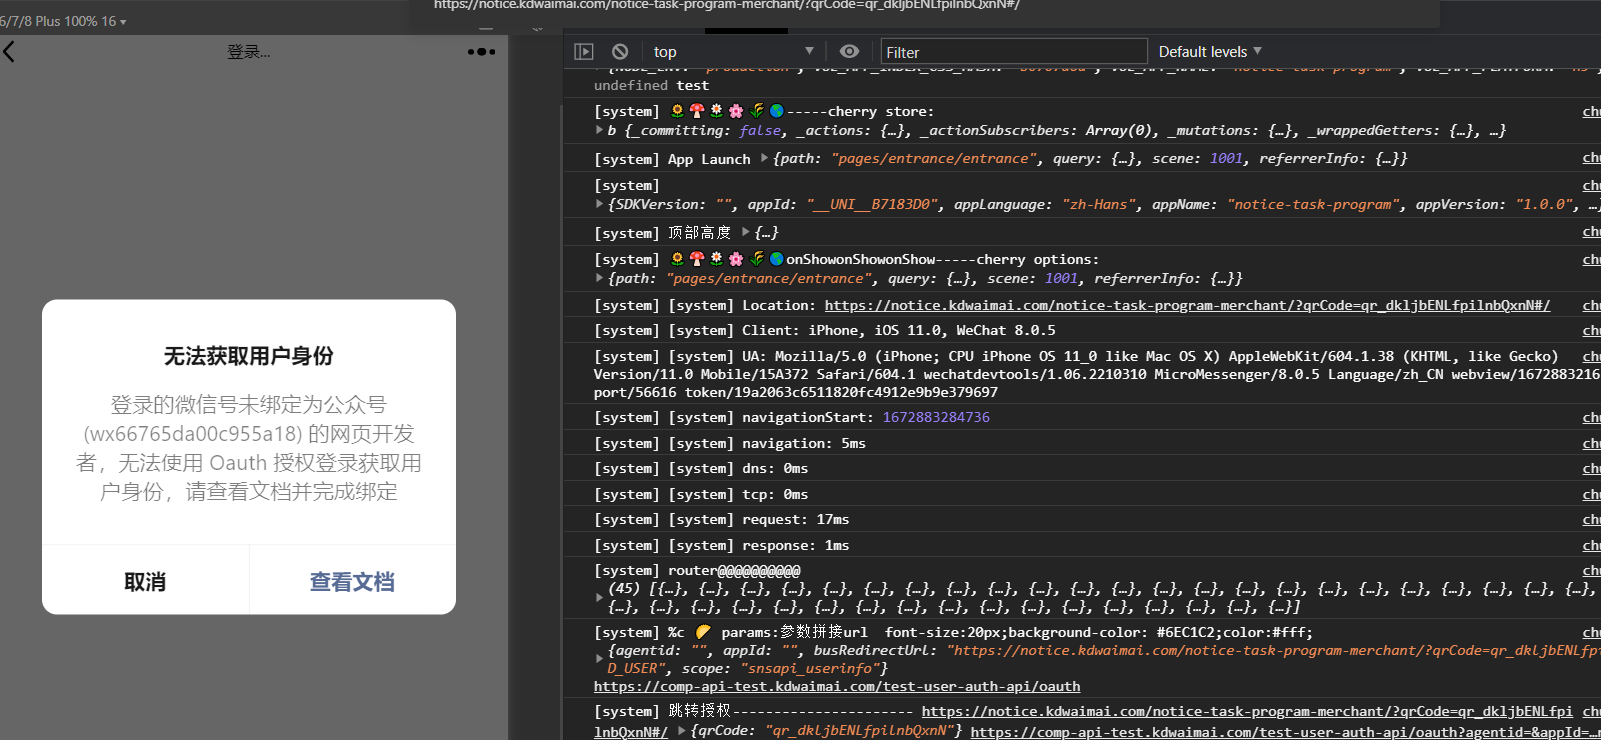Screen dimensions: 1601x740
Task: Click 查看文档 button in the dialog
Action: coord(352,582)
